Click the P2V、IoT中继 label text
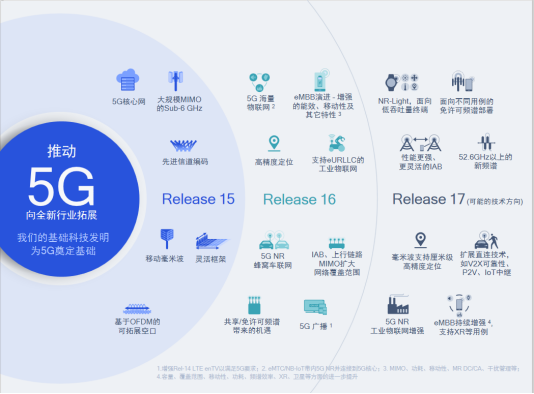The width and height of the screenshot is (534, 394). point(486,272)
